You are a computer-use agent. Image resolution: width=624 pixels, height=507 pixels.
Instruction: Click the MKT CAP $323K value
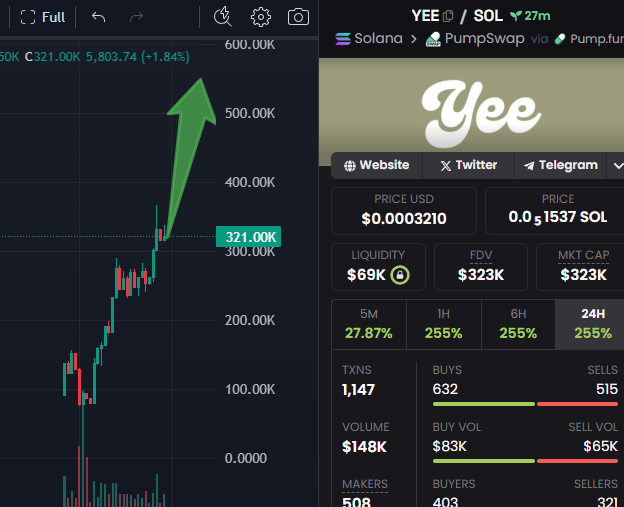(x=583, y=275)
